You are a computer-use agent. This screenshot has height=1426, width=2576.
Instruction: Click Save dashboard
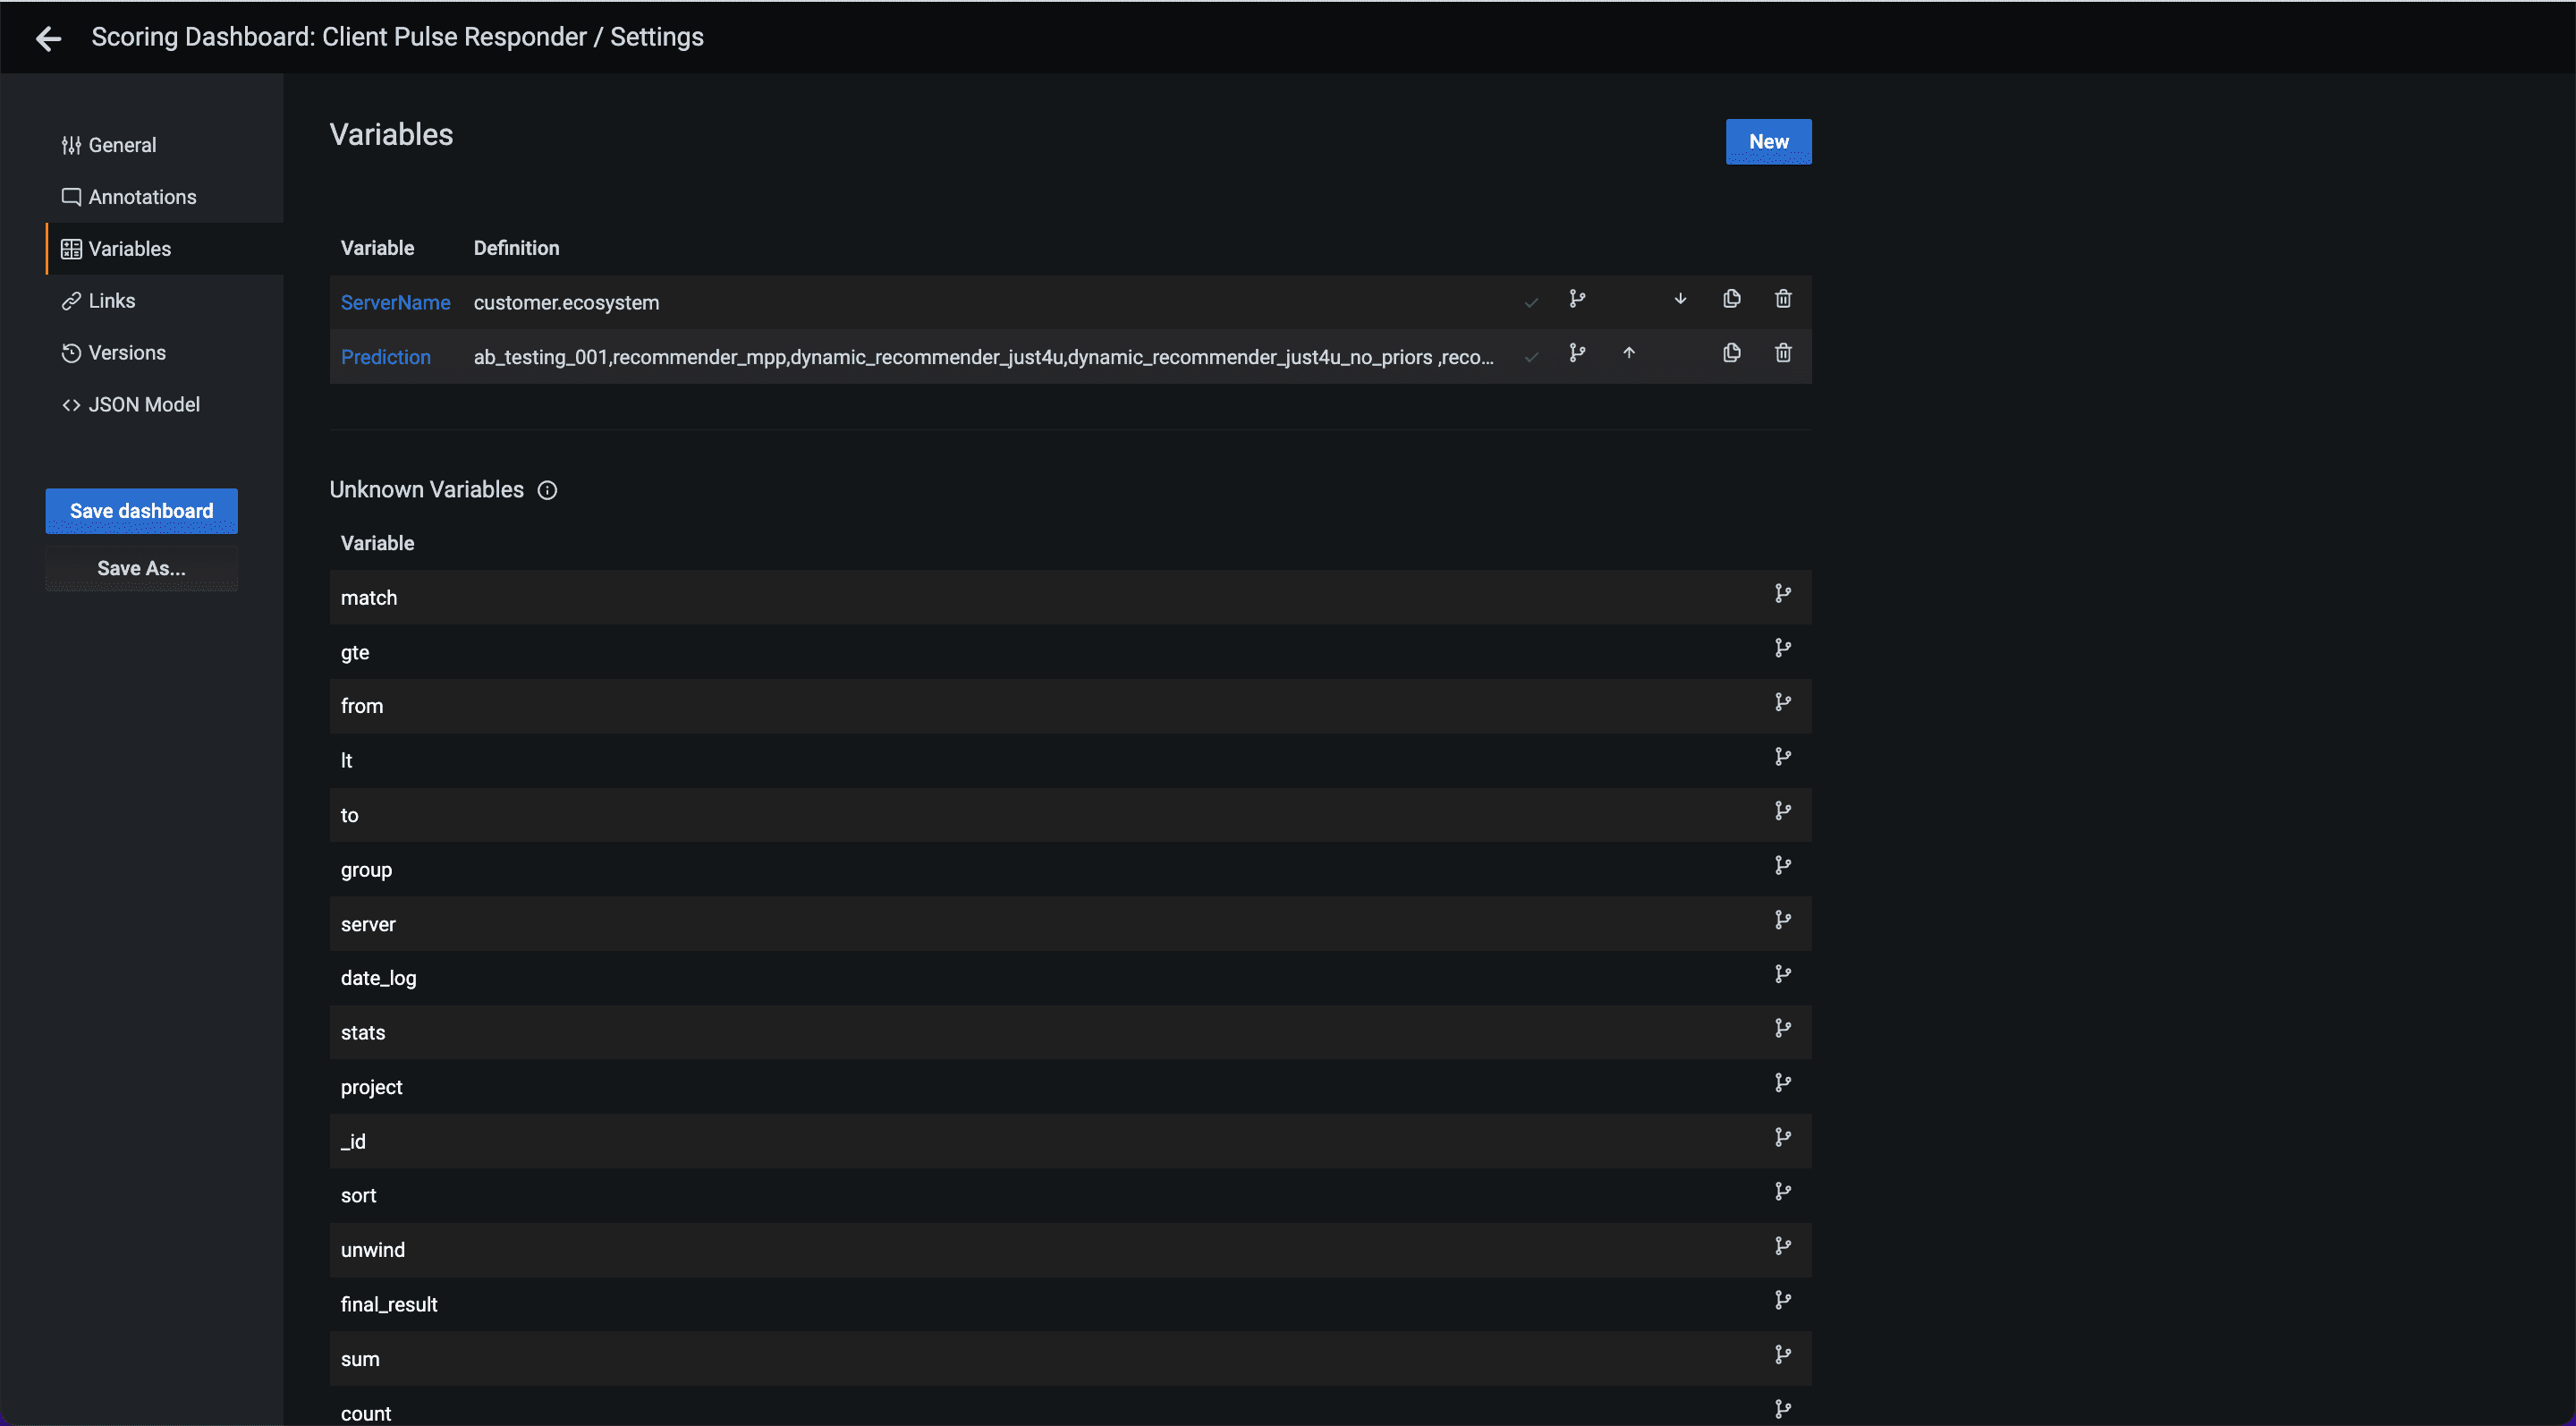click(x=140, y=510)
